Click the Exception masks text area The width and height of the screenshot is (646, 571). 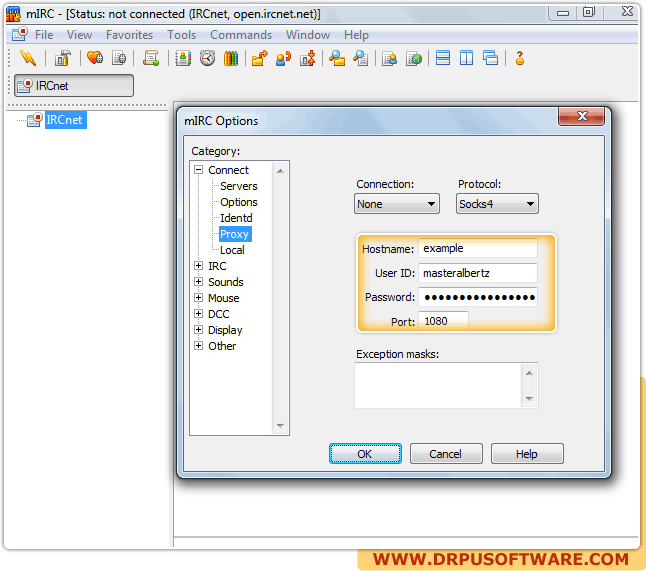point(438,386)
